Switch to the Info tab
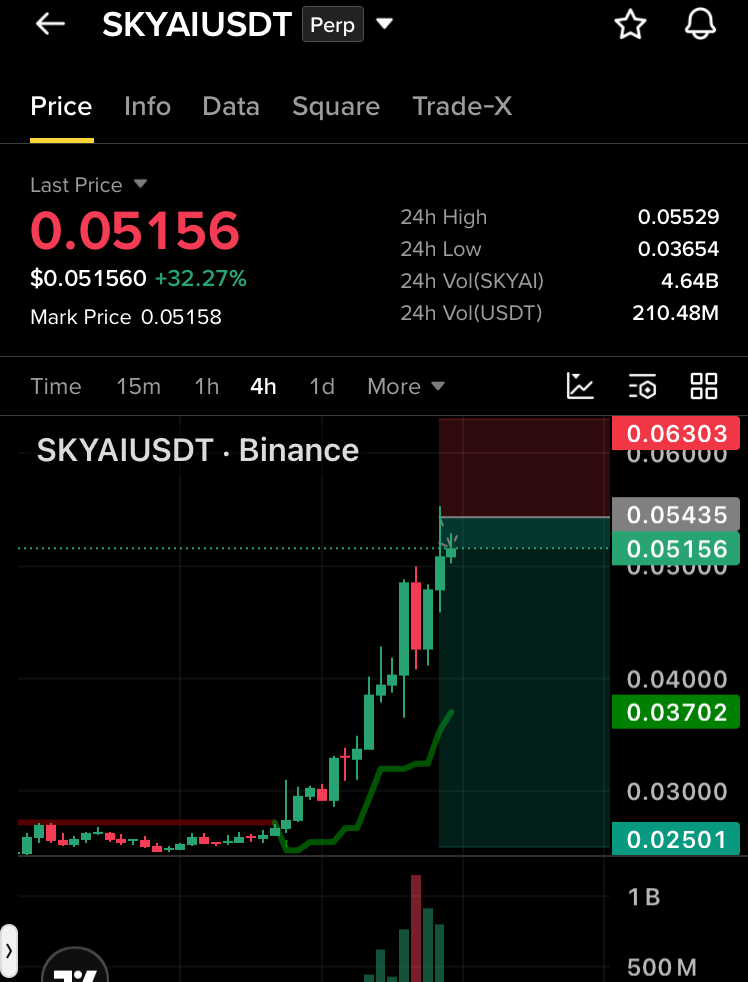 (147, 106)
